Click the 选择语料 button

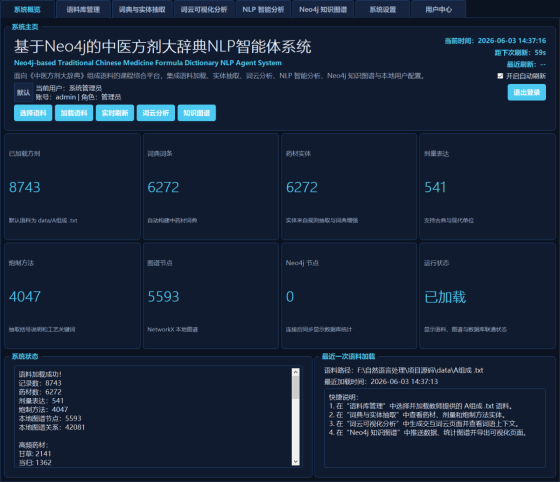[33, 113]
